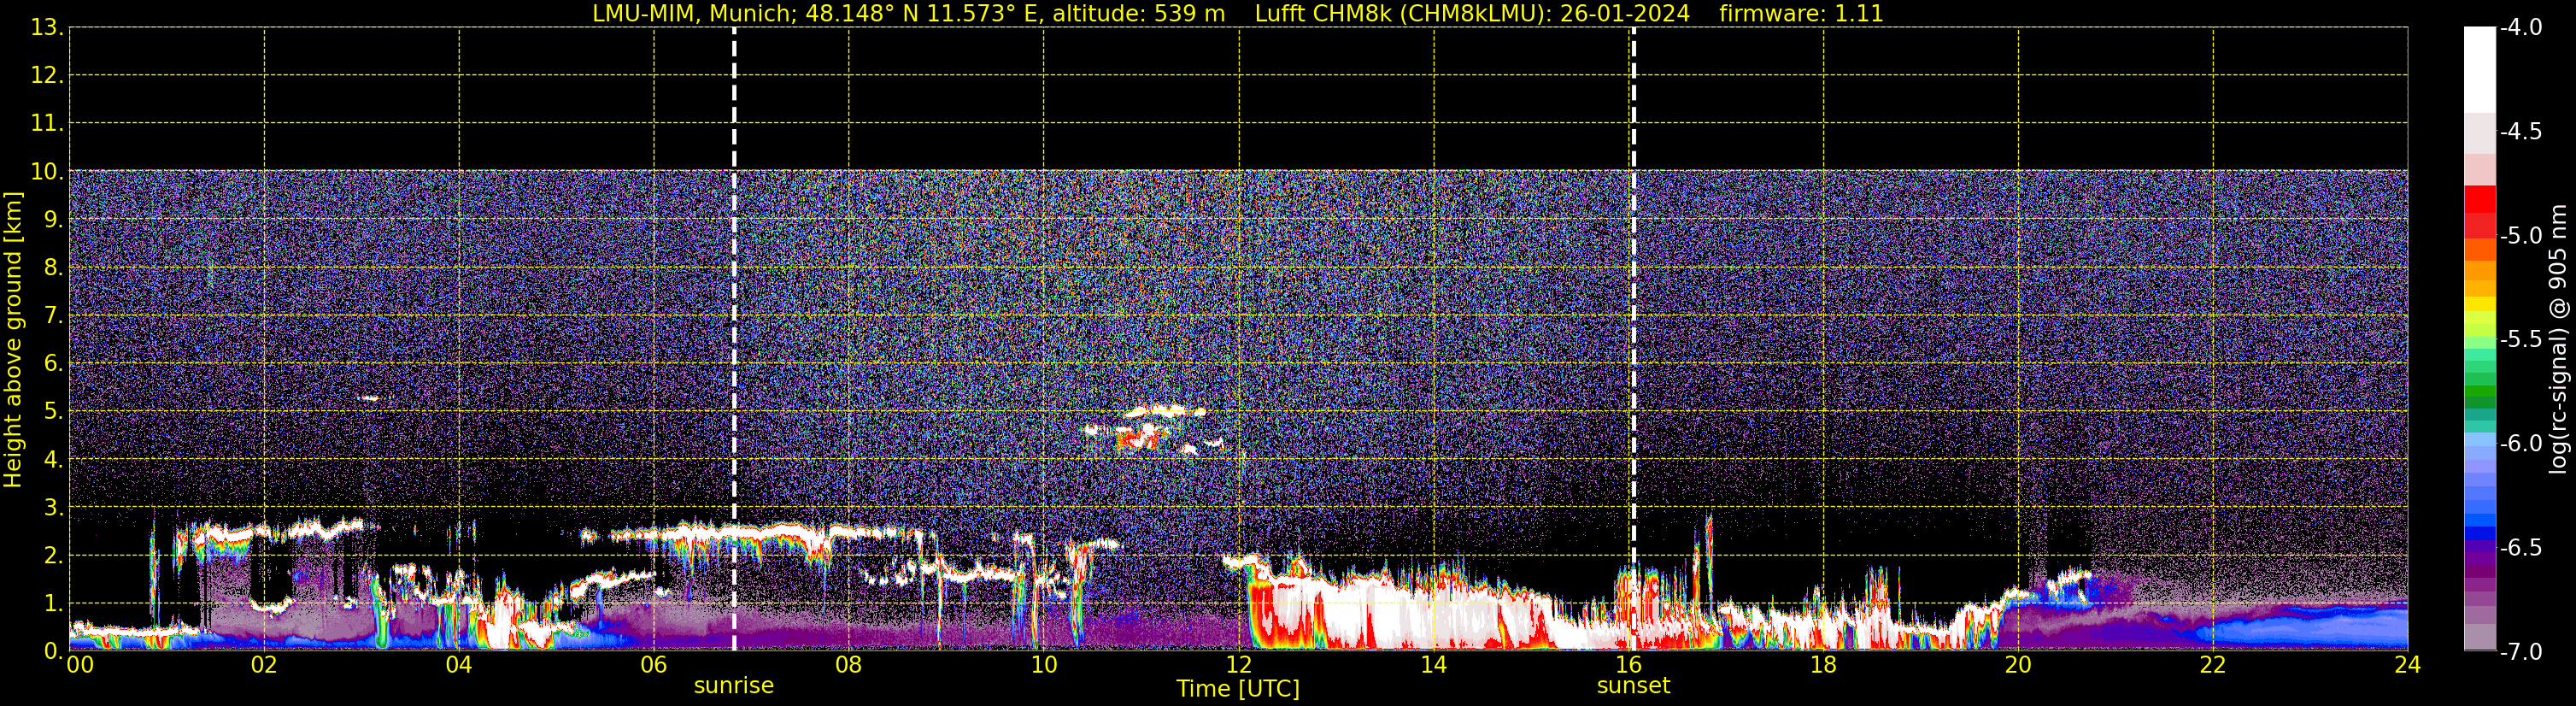
Task: Click the "4." height axis tick label
Action: tap(53, 460)
